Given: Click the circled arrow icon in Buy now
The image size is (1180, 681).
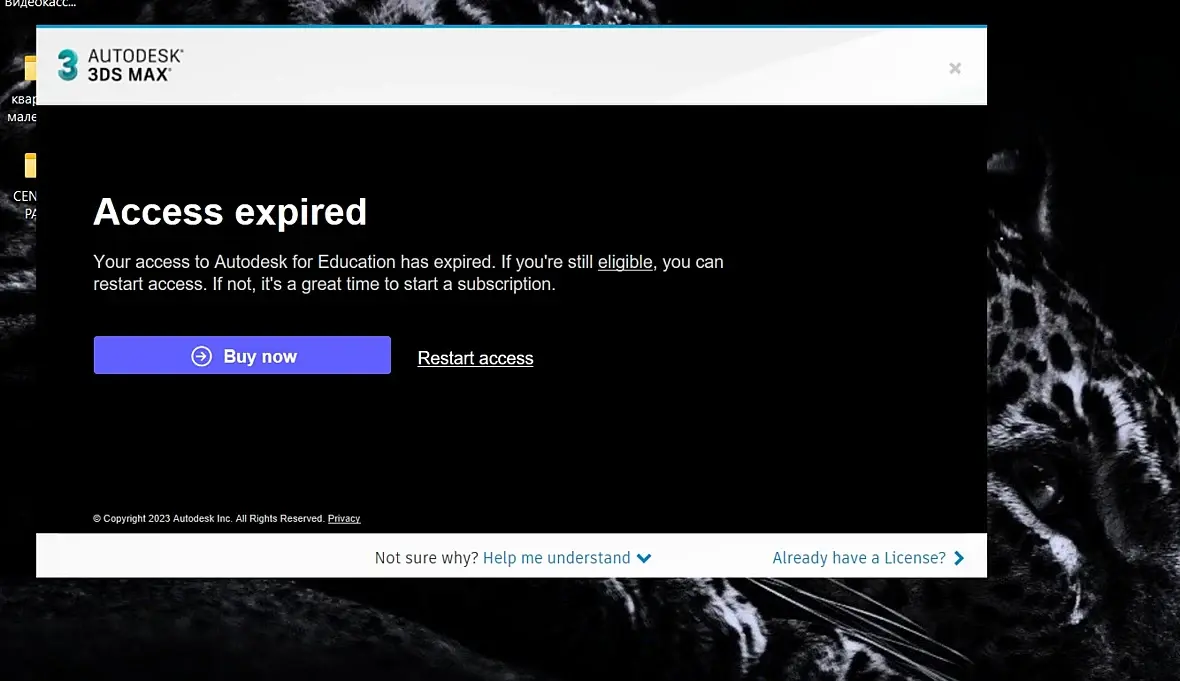Looking at the screenshot, I should pyautogui.click(x=202, y=356).
